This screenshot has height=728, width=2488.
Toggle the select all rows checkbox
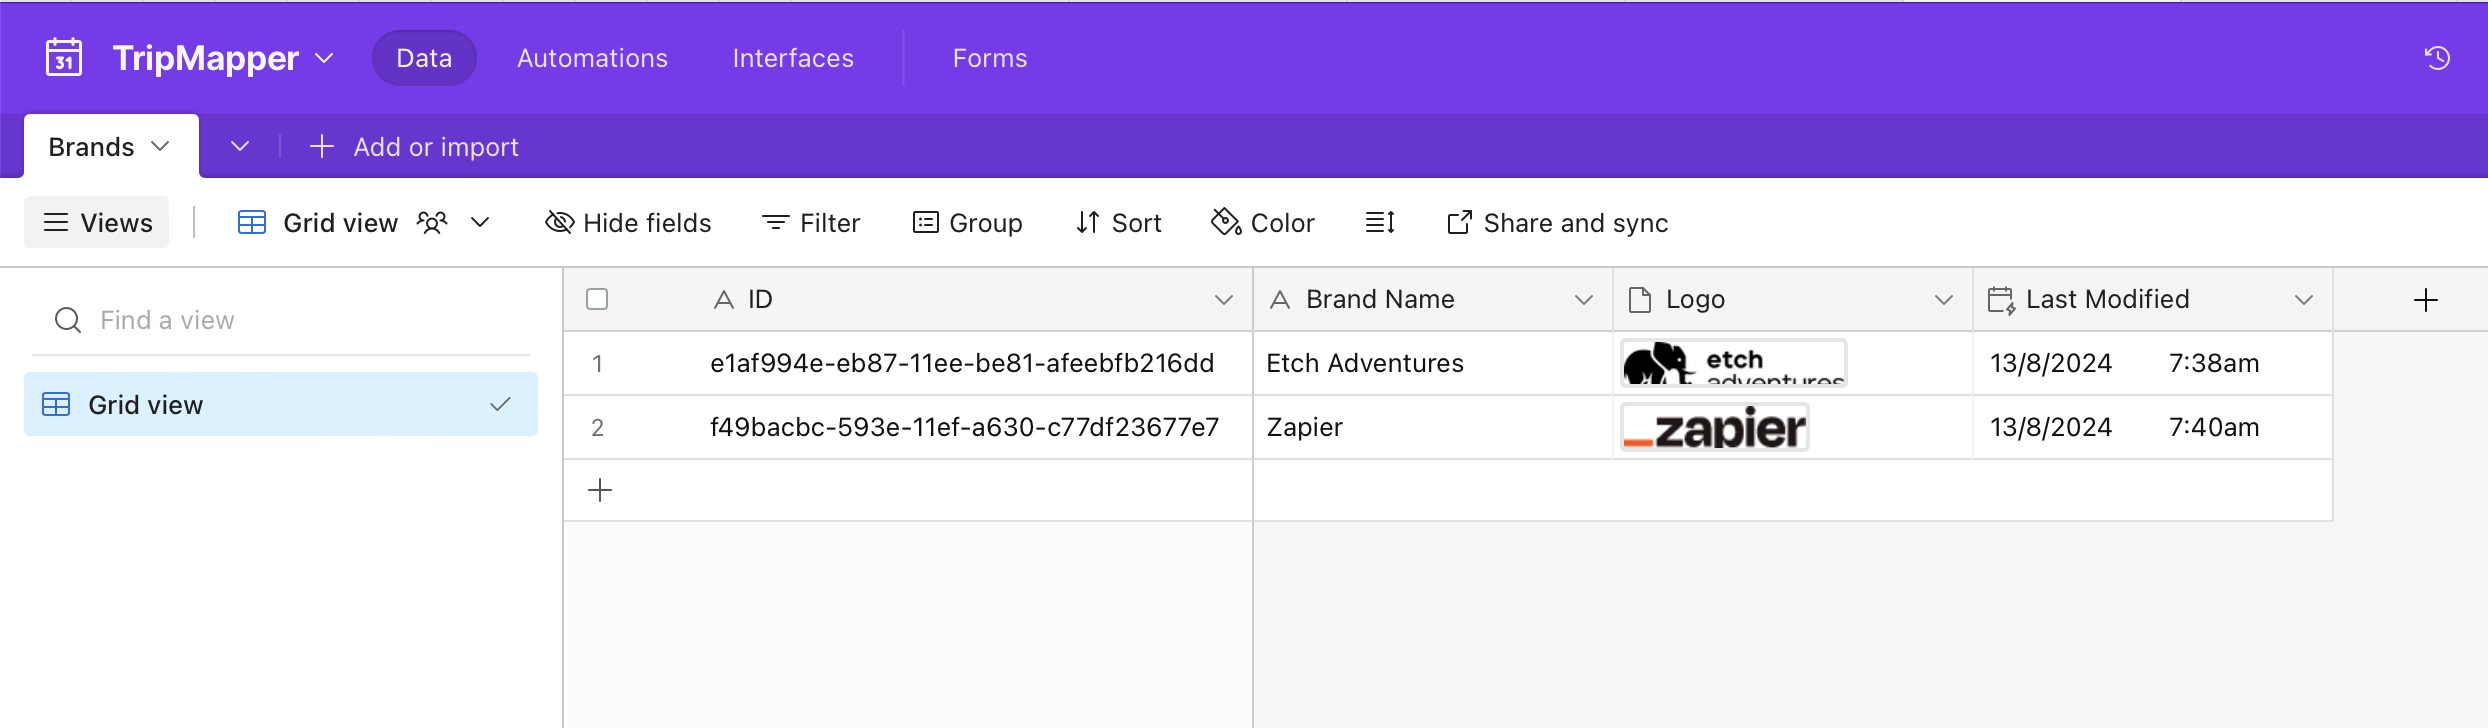[597, 299]
